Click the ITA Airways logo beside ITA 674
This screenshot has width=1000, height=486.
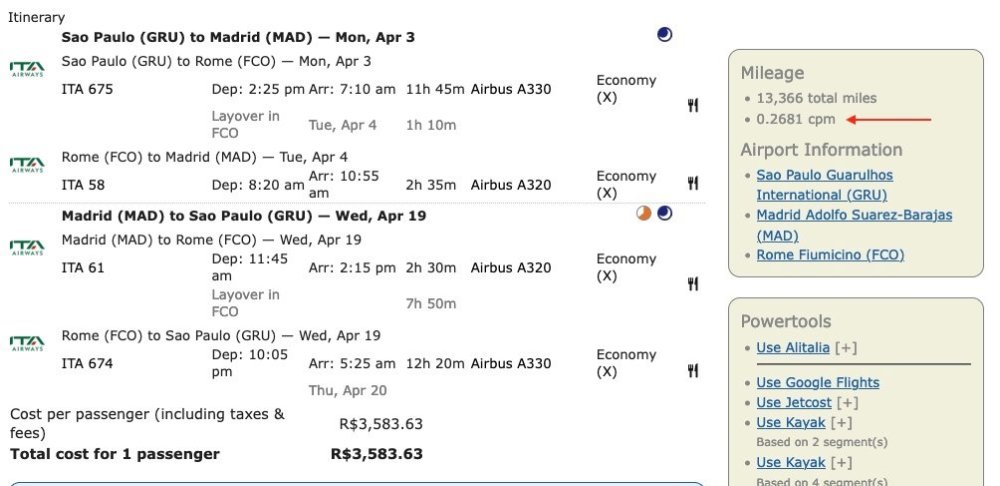[x=27, y=343]
